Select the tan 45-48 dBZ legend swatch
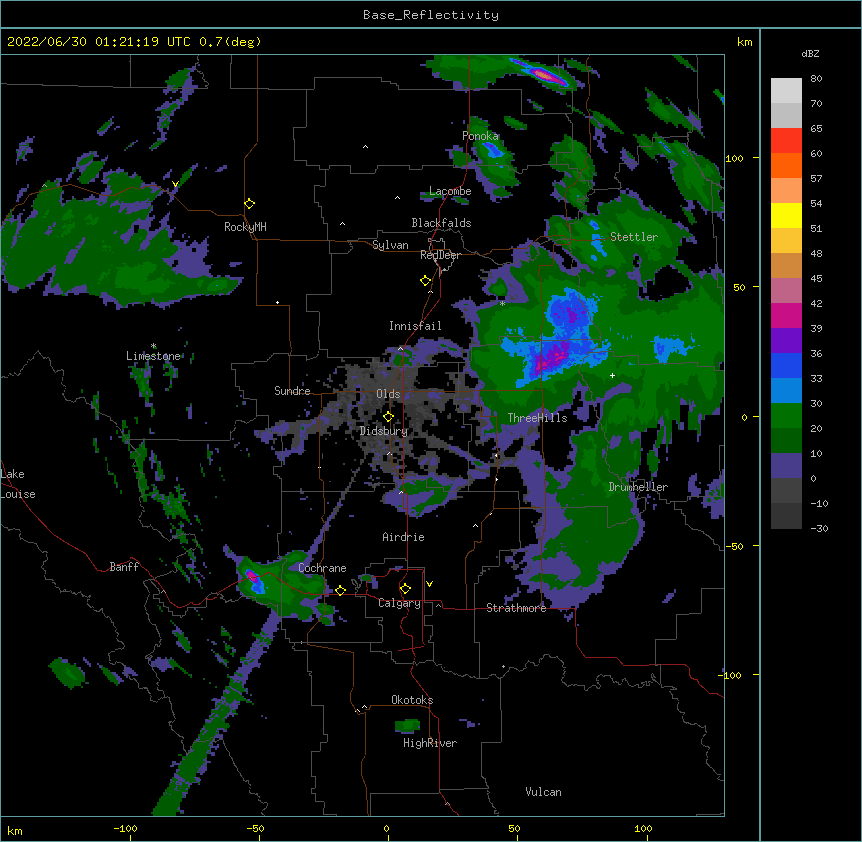Image resolution: width=862 pixels, height=842 pixels. coord(786,265)
